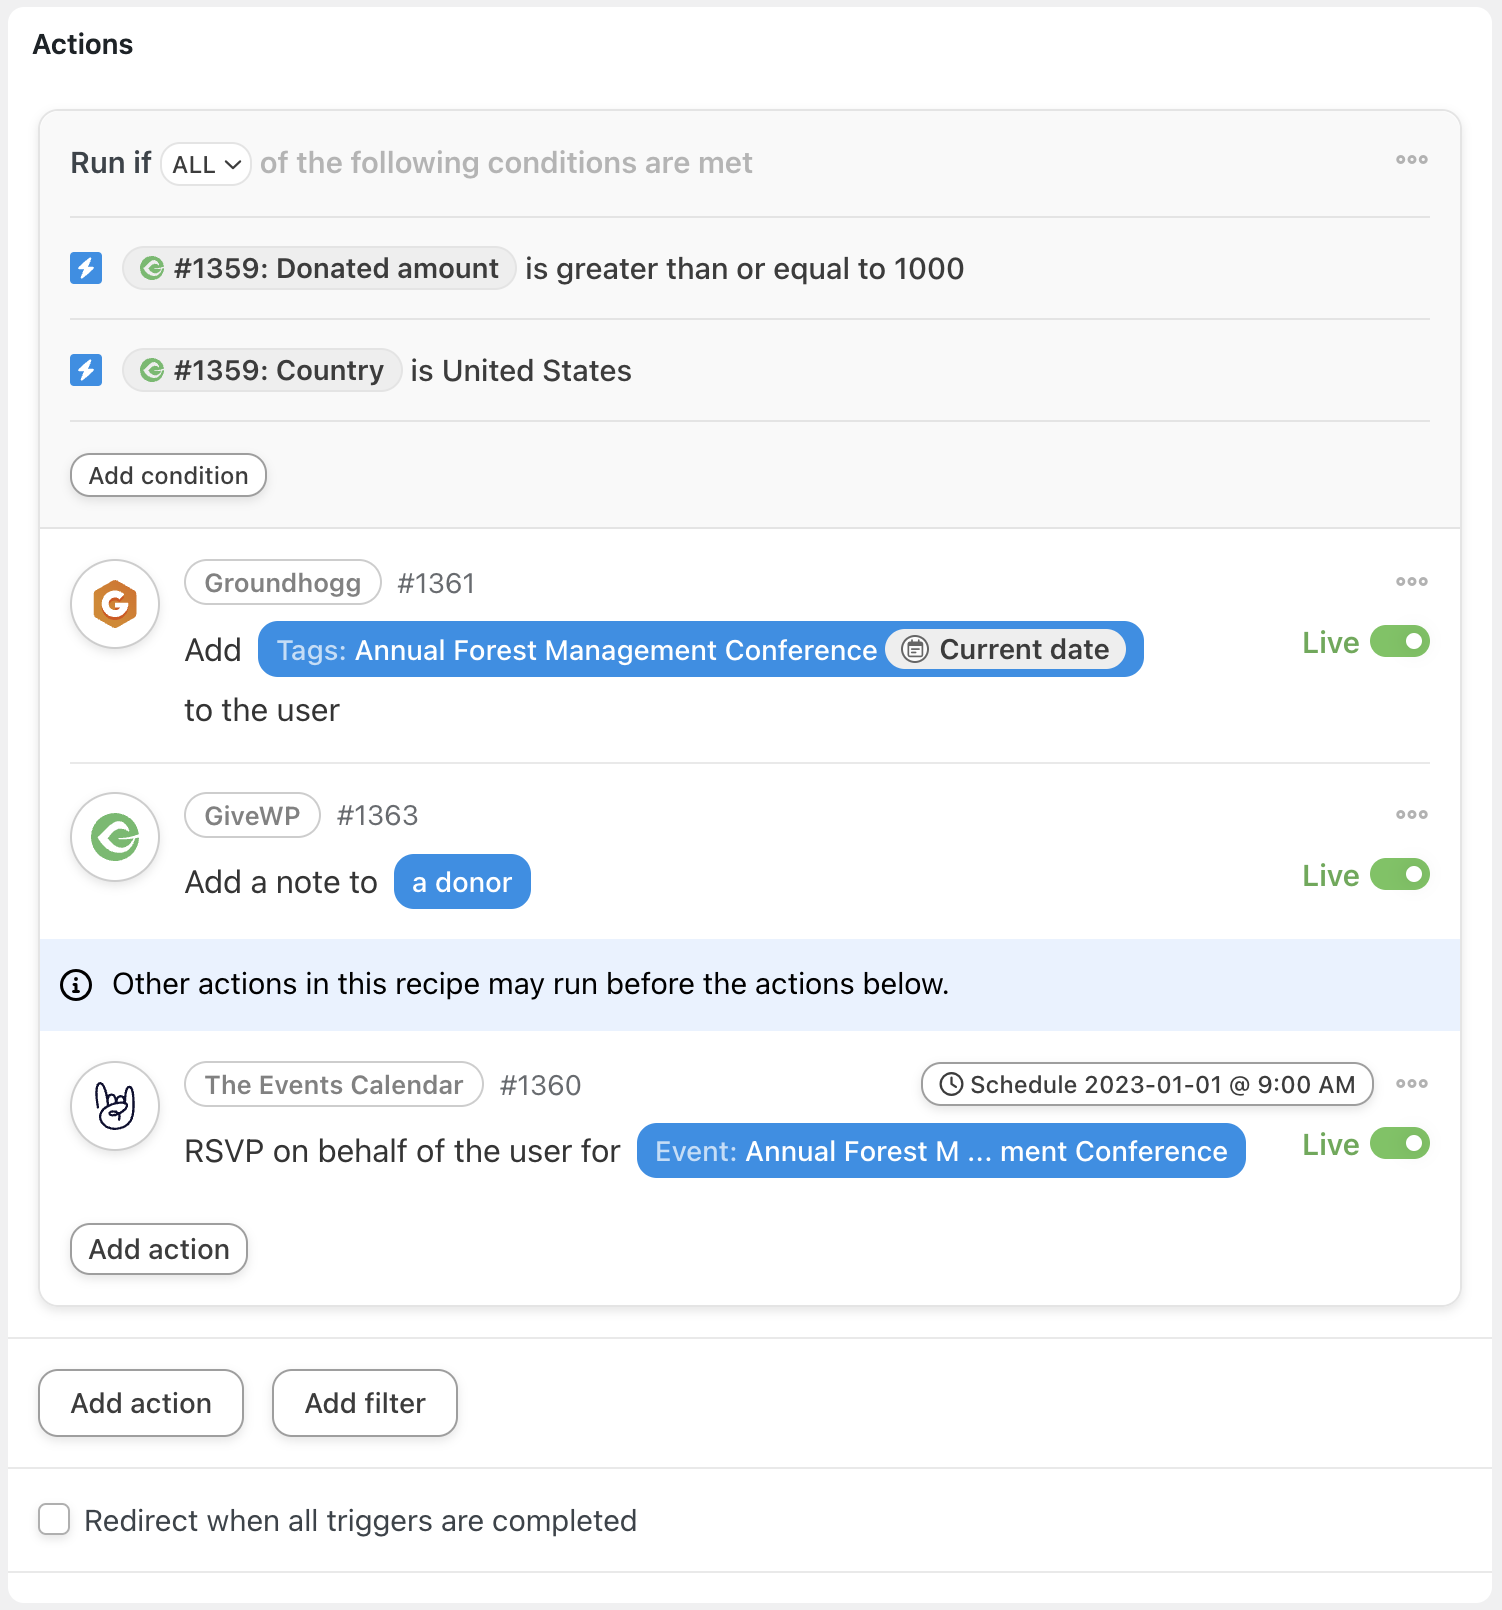Screen dimensions: 1502x1610
Task: Click the calendar icon in Current date token
Action: [x=915, y=650]
